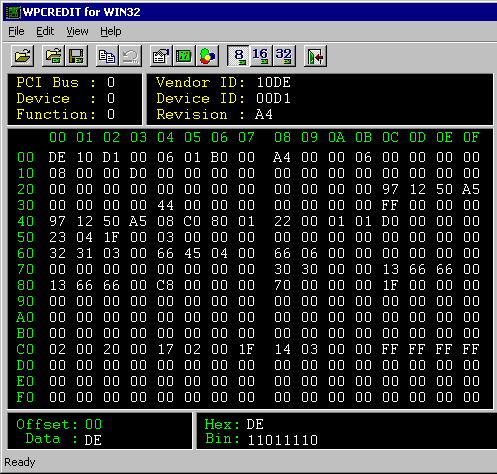The width and height of the screenshot is (497, 474).
Task: Open the Help menu
Action: click(111, 31)
